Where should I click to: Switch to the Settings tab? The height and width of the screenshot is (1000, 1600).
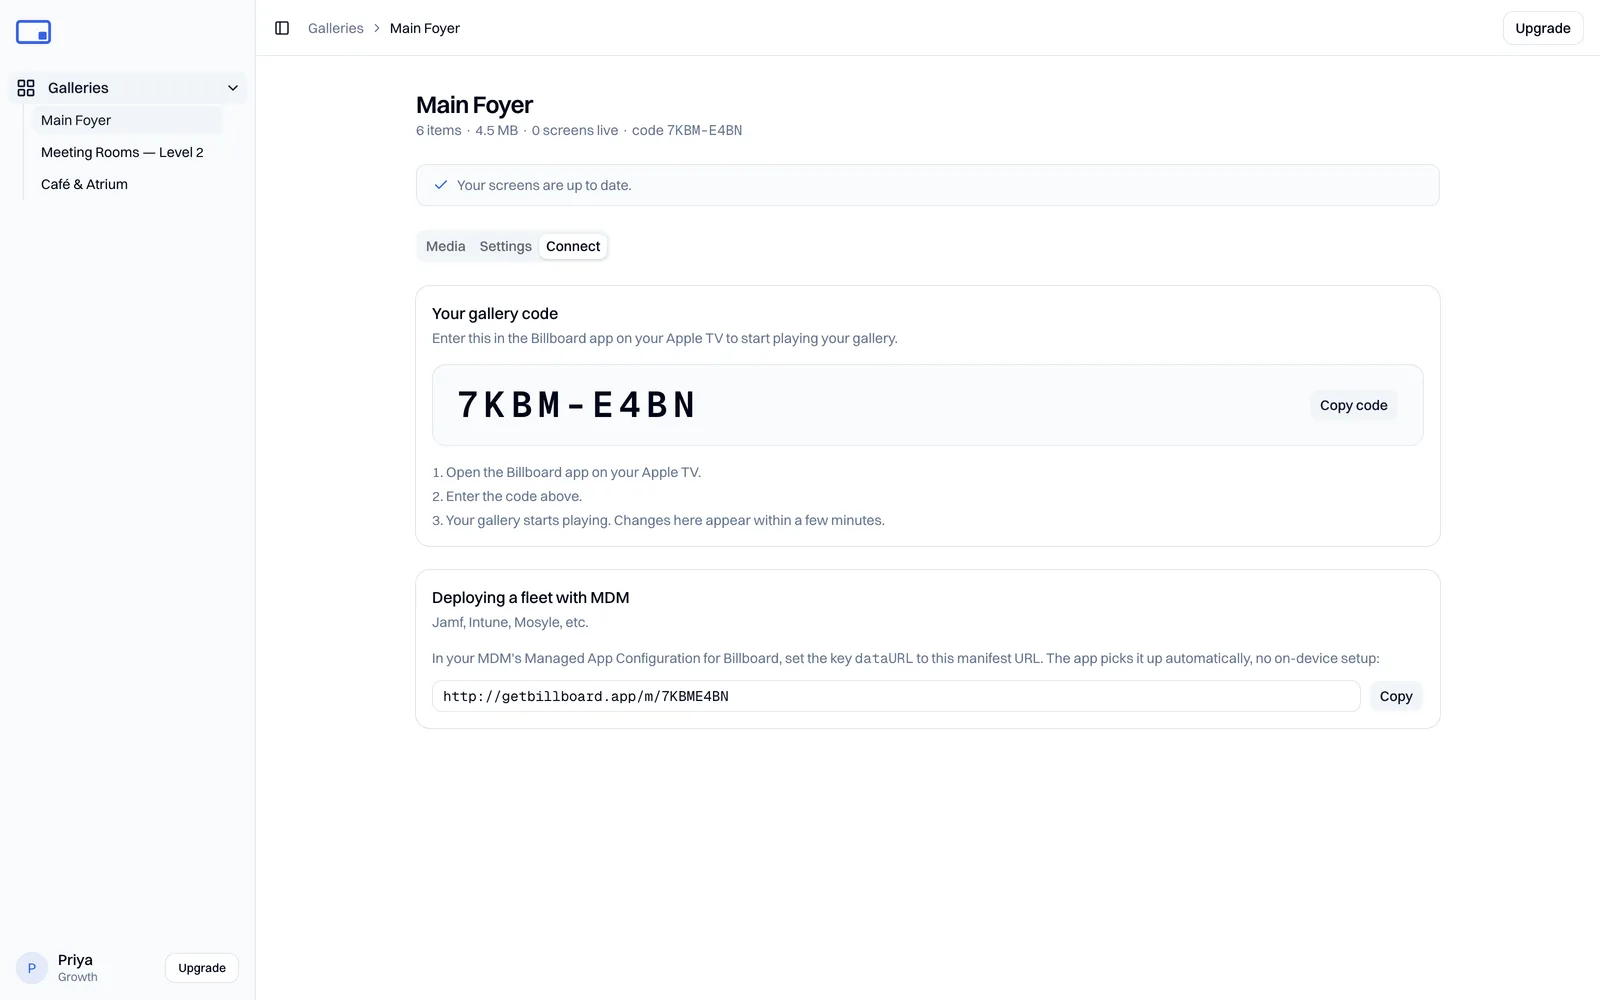click(x=505, y=246)
